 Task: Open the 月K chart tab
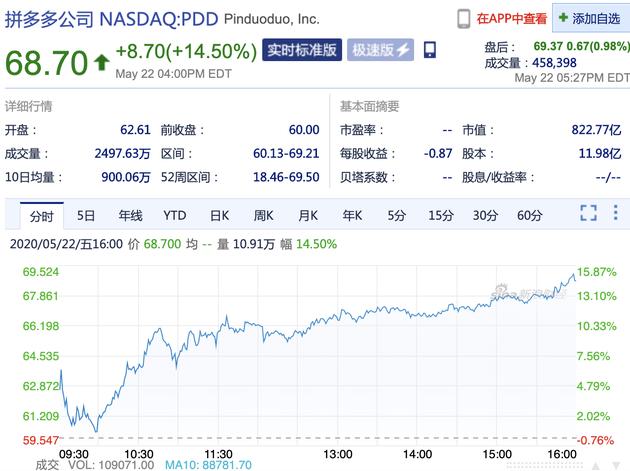[308, 216]
